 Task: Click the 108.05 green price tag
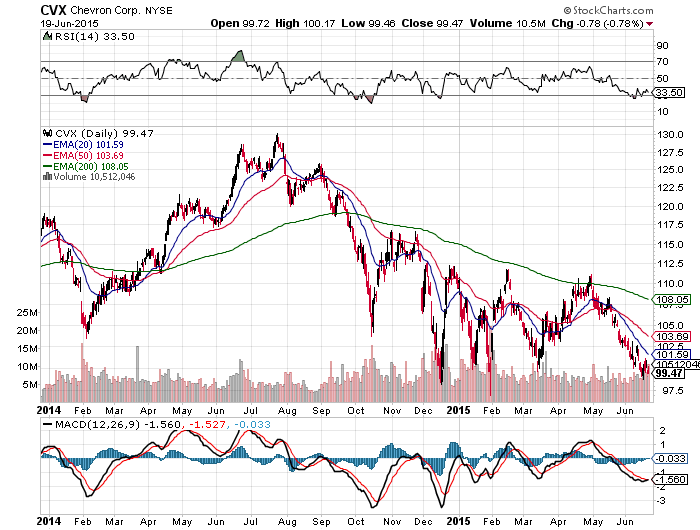click(672, 300)
